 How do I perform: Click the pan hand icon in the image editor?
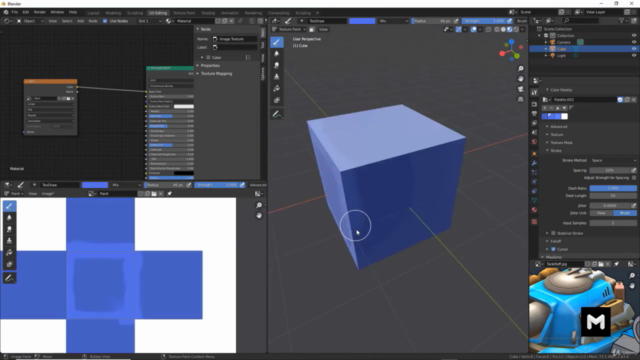coord(259,216)
